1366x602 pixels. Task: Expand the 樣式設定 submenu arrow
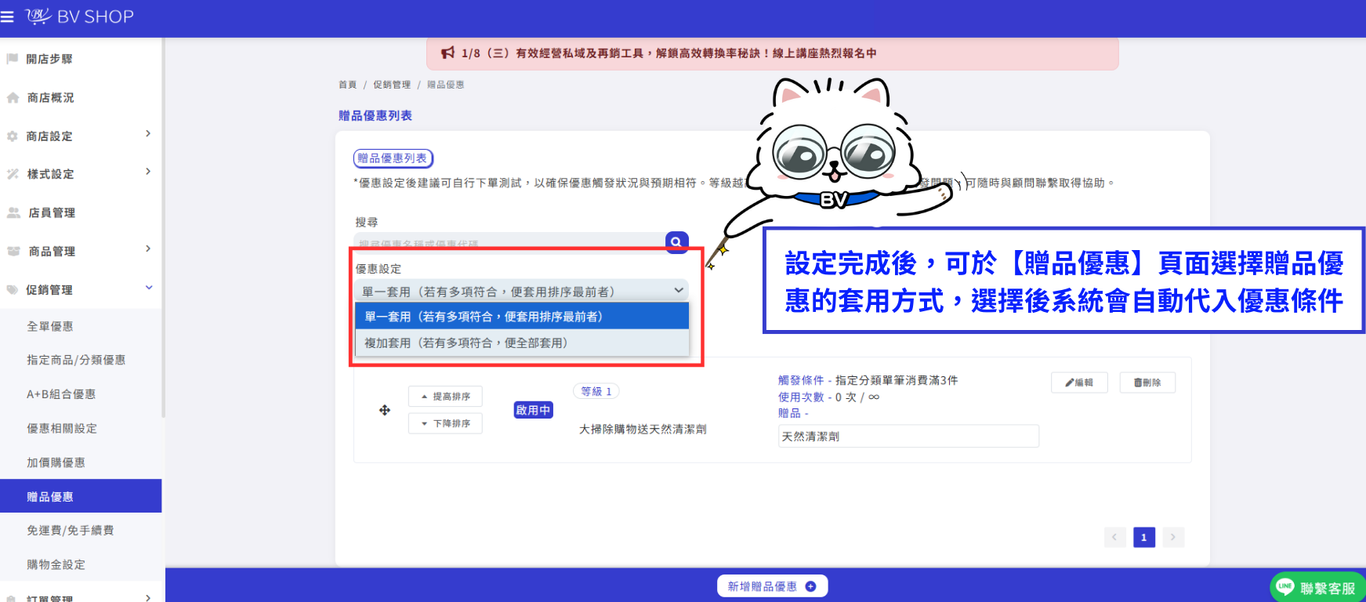point(148,172)
